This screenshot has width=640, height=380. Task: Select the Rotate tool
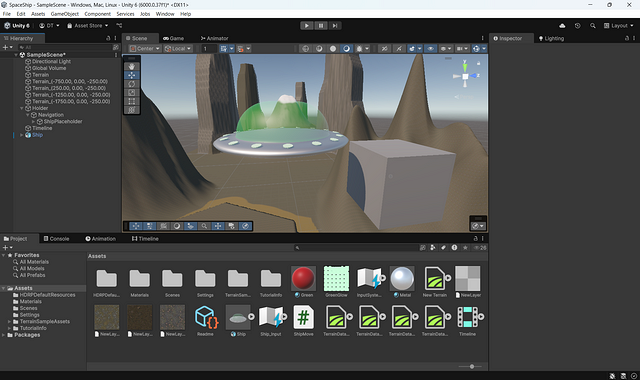tap(131, 84)
